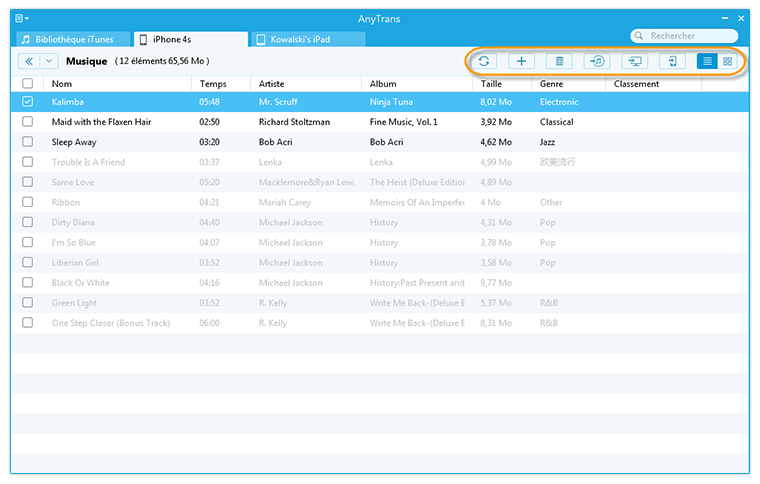This screenshot has width=760, height=484.
Task: Switch to Kowalski's iPad tab
Action: point(308,39)
